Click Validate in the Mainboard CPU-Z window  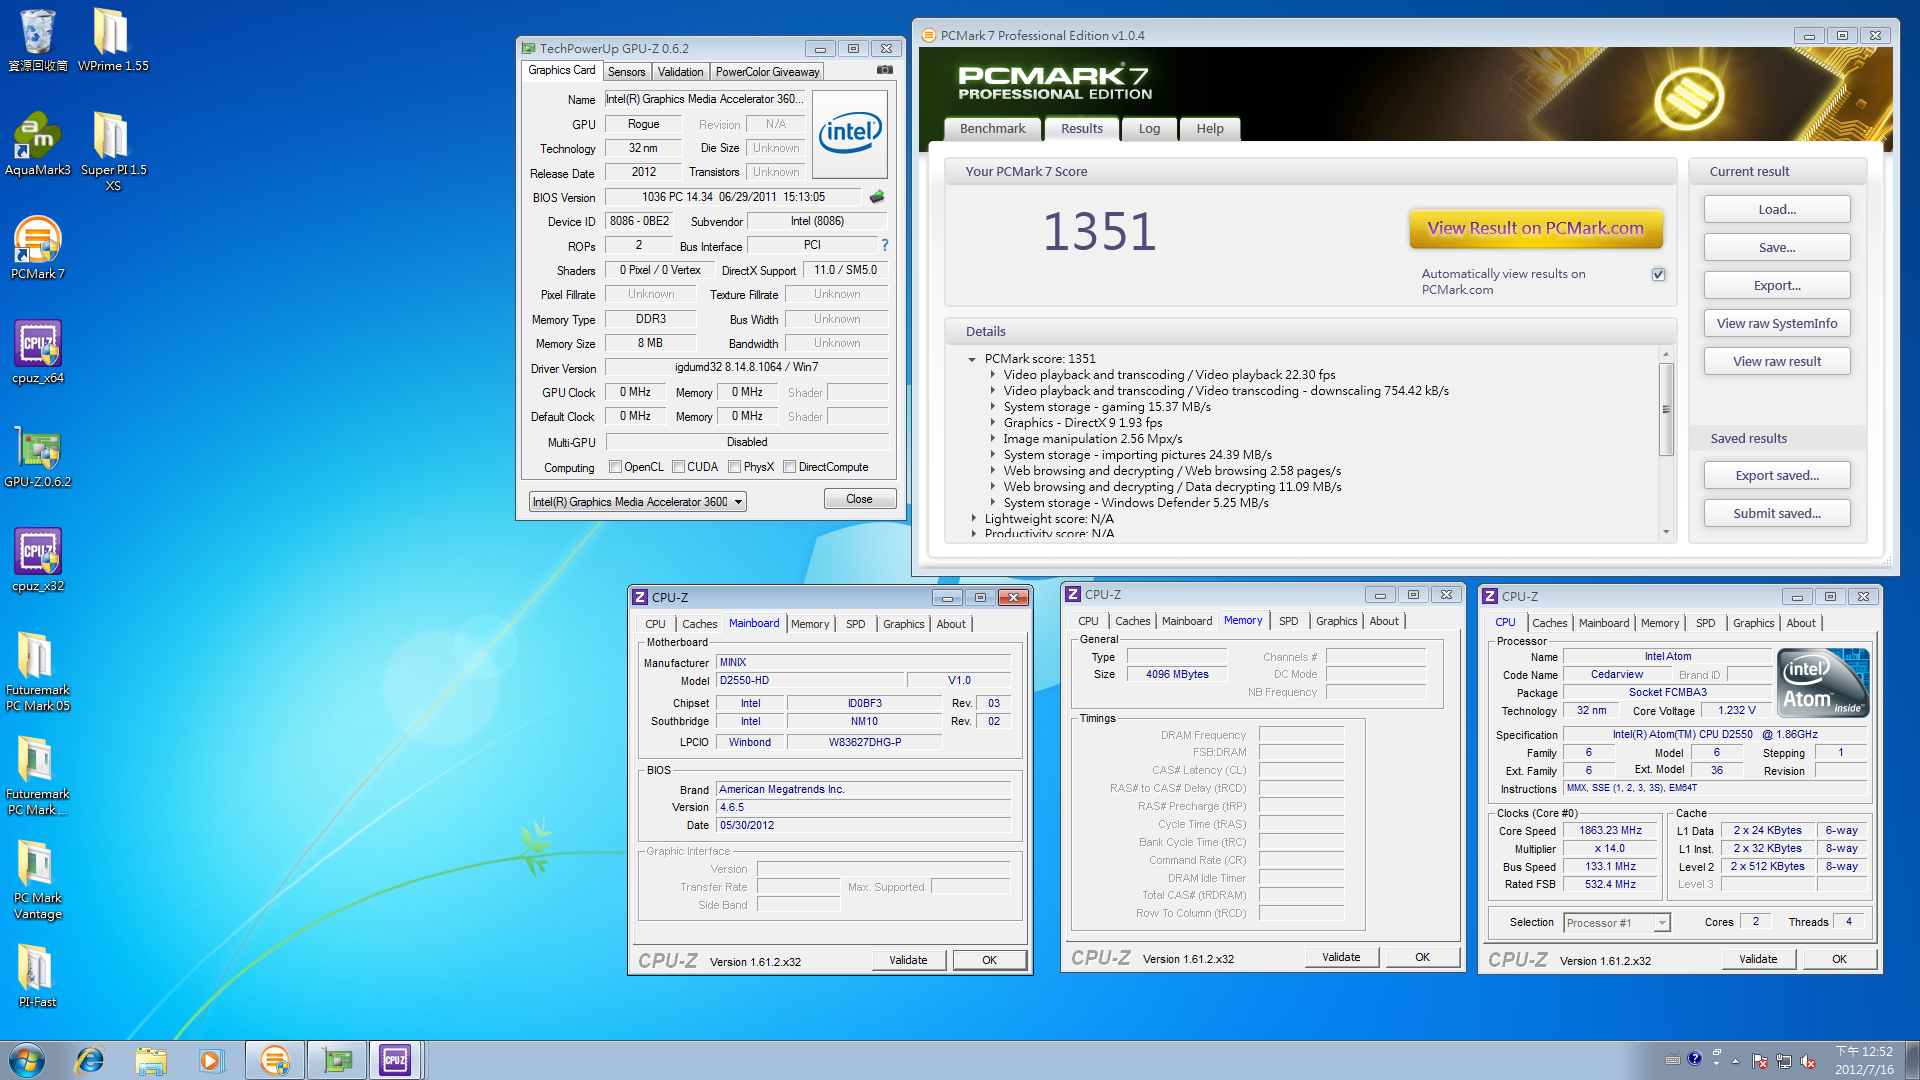tap(908, 960)
